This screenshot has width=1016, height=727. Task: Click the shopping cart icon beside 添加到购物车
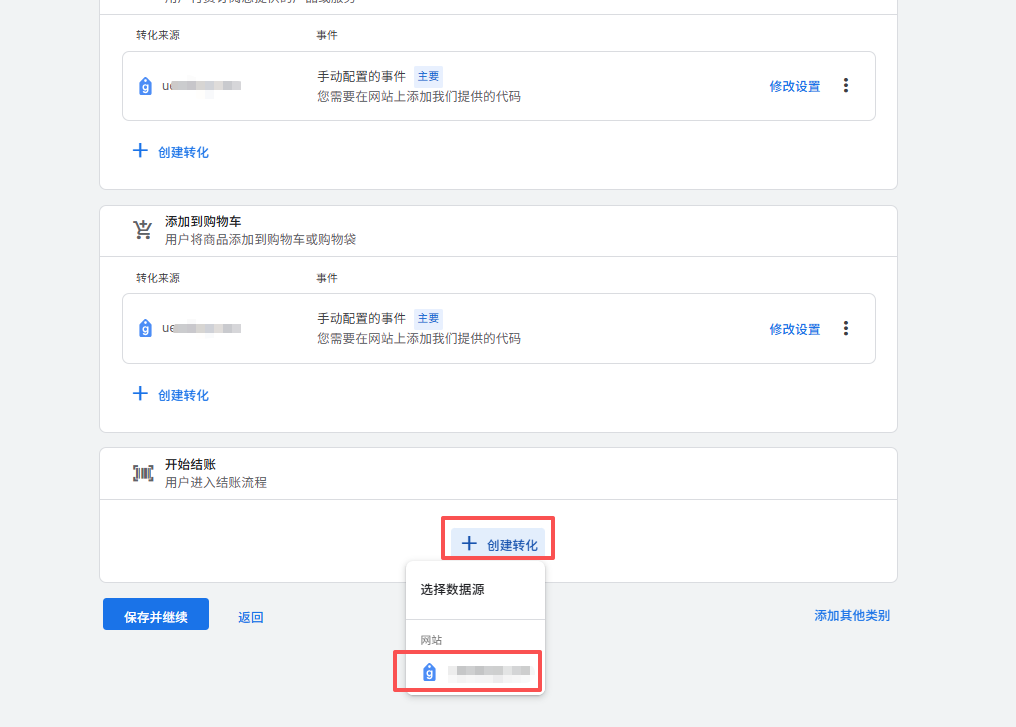coord(143,230)
